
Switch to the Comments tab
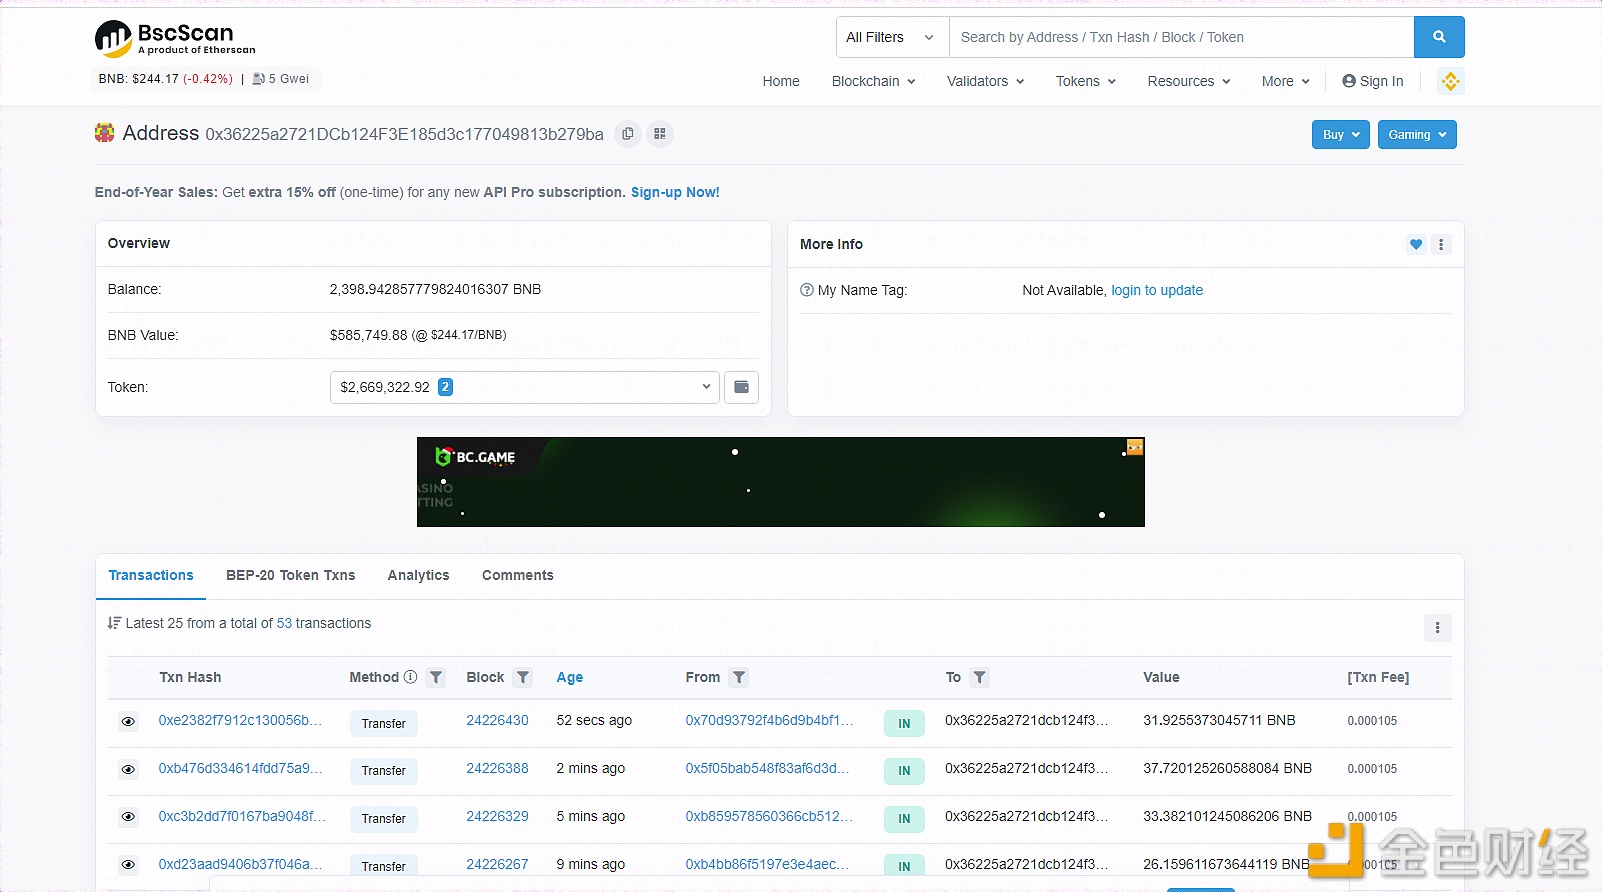(x=518, y=575)
